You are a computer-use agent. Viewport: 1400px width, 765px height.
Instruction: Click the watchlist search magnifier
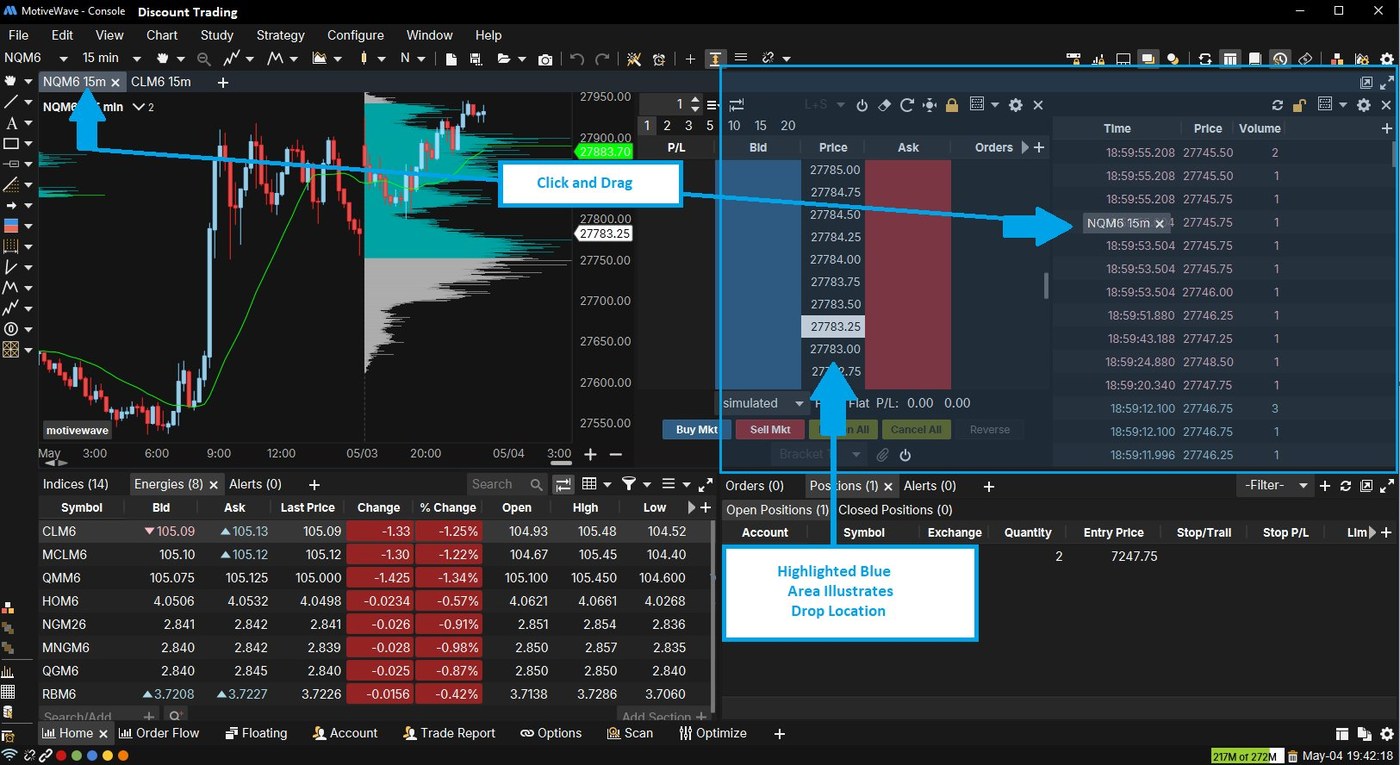(536, 484)
